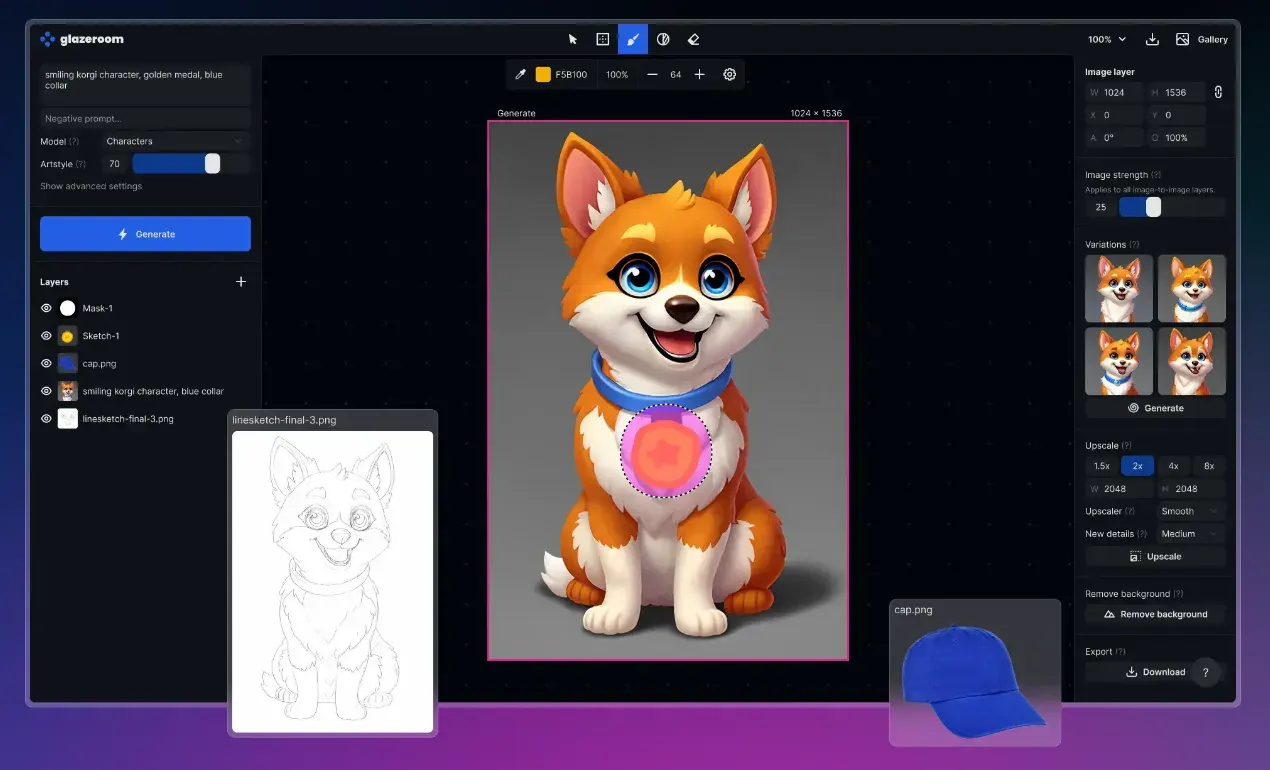Open the Gallery
The image size is (1270, 770).
pos(1202,39)
